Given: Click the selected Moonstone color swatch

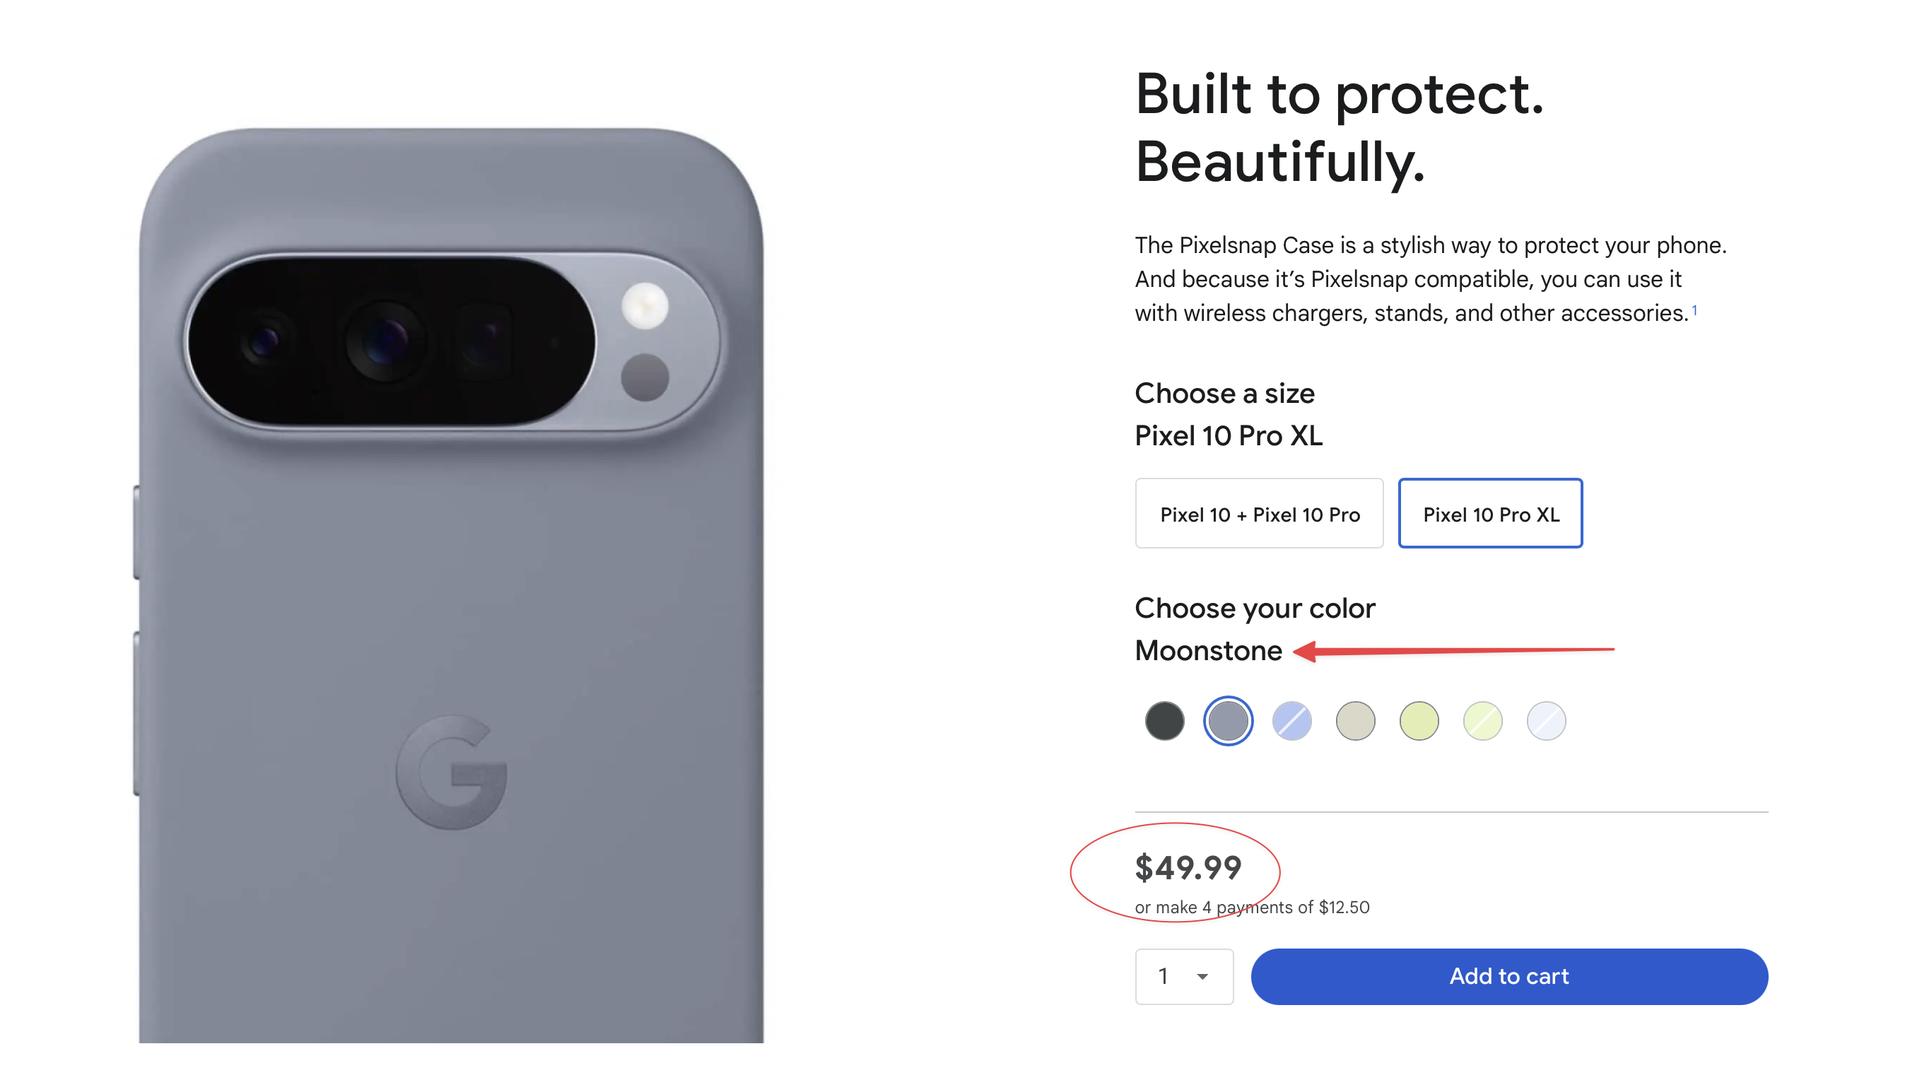Looking at the screenshot, I should point(1228,721).
